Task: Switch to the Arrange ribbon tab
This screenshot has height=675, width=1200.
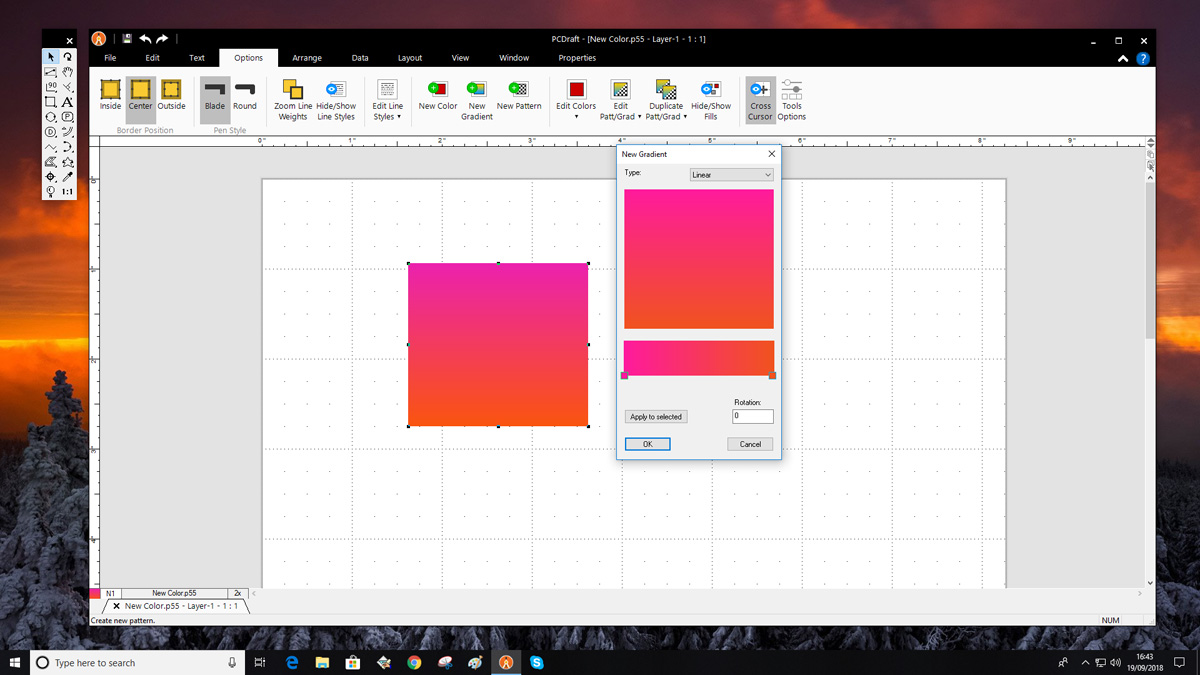Action: [307, 58]
